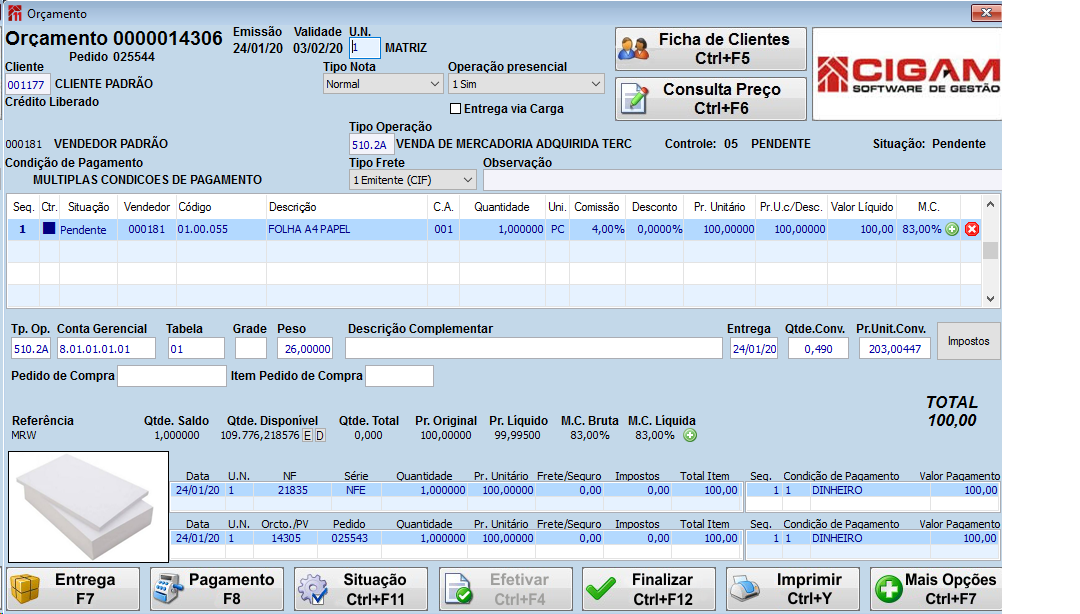Click Comissão value 4,00%
The image size is (1080, 614).
(x=597, y=229)
